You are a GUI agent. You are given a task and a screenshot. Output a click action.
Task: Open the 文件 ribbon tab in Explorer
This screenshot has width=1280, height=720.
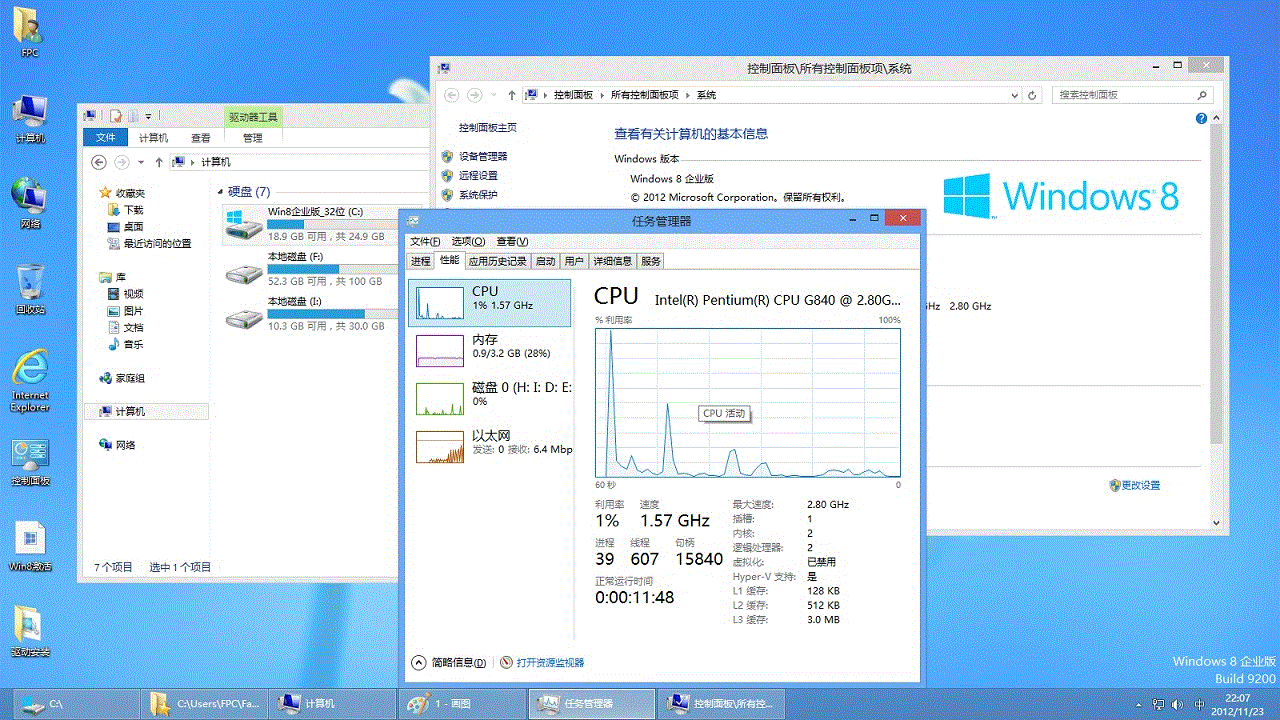[105, 138]
